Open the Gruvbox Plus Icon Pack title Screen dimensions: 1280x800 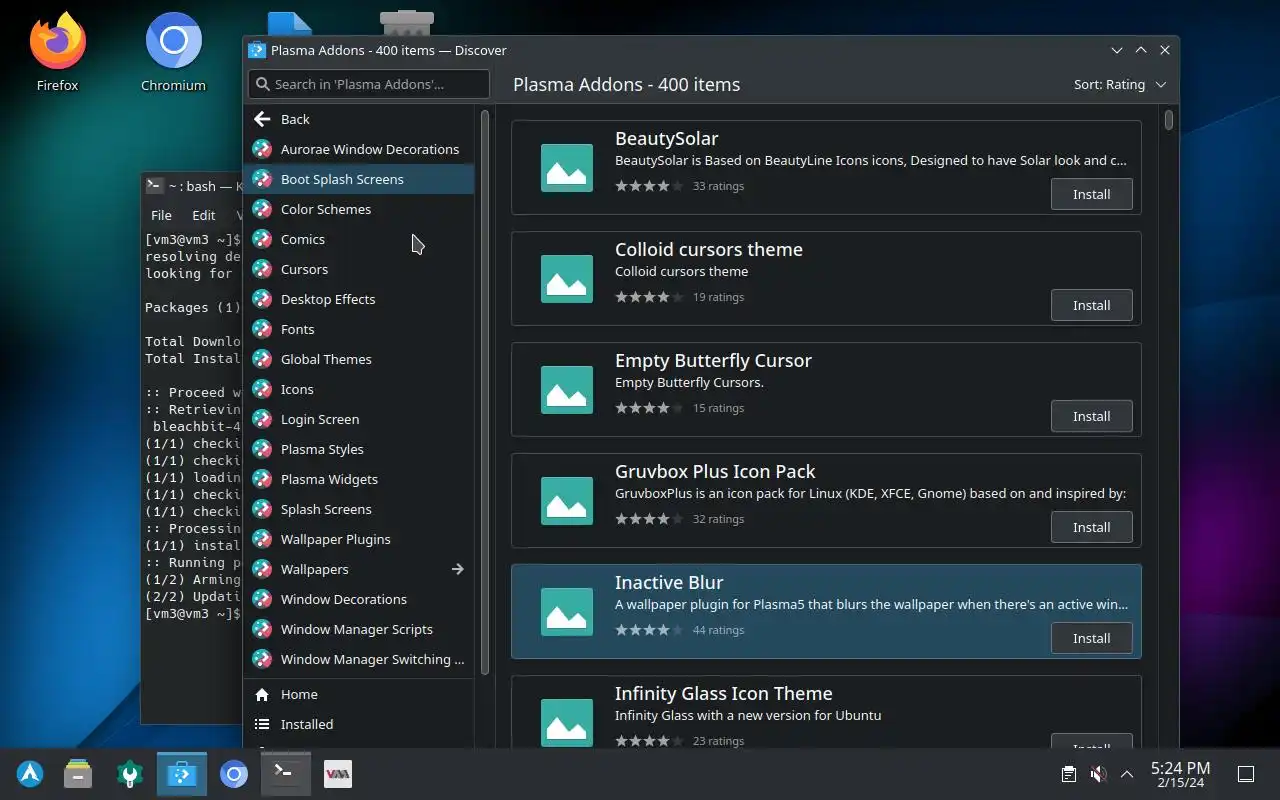pyautogui.click(x=715, y=471)
